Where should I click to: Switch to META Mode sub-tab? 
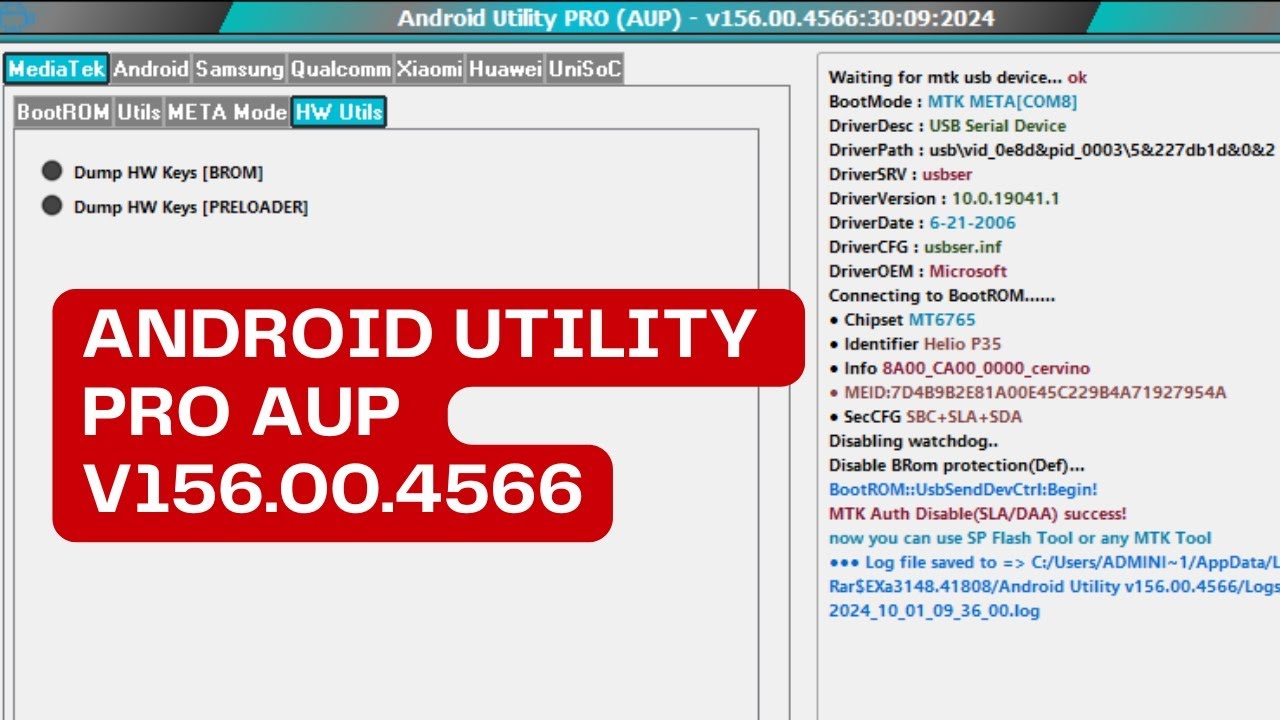click(227, 112)
